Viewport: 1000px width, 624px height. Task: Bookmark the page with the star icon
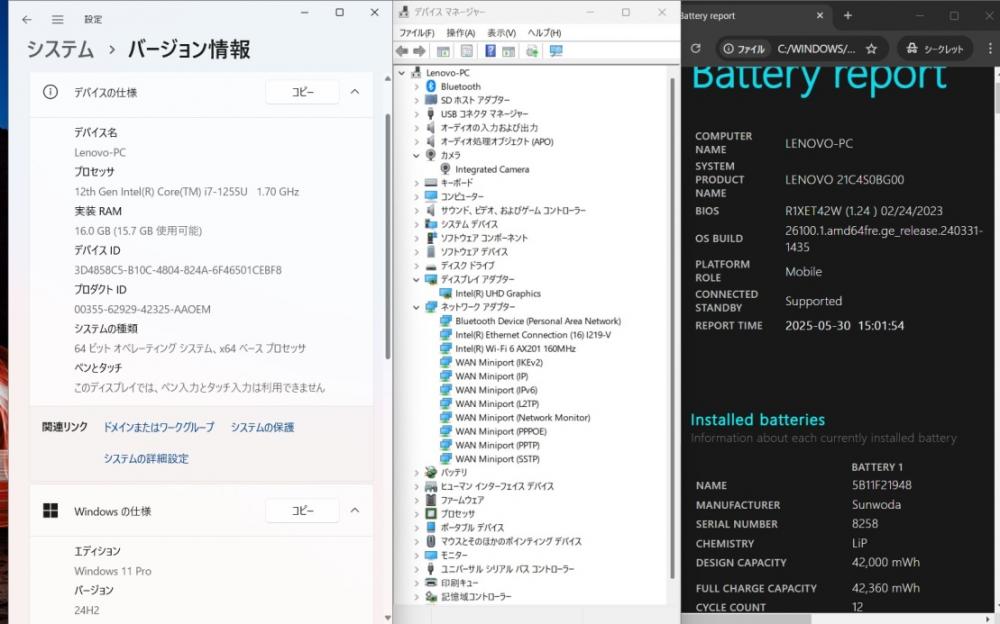pyautogui.click(x=871, y=48)
